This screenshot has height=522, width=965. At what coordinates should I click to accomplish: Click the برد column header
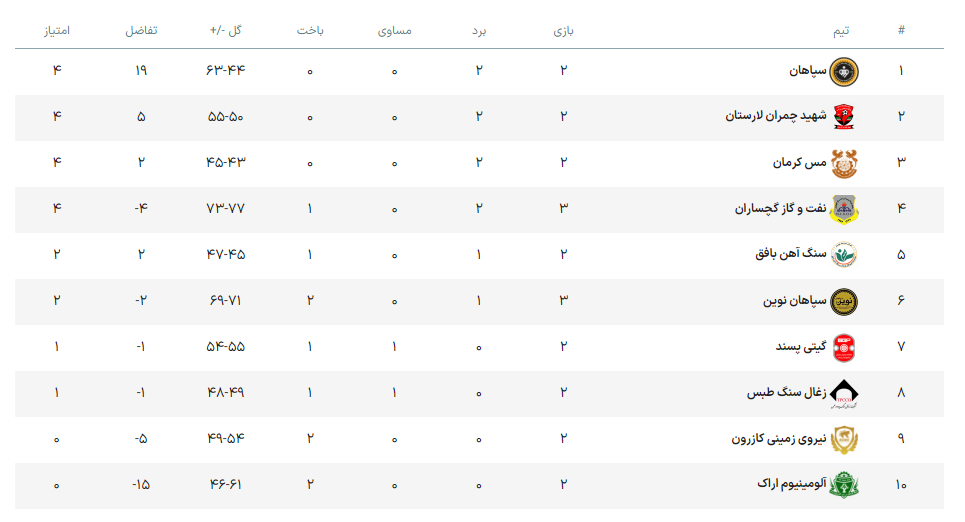[x=479, y=31]
